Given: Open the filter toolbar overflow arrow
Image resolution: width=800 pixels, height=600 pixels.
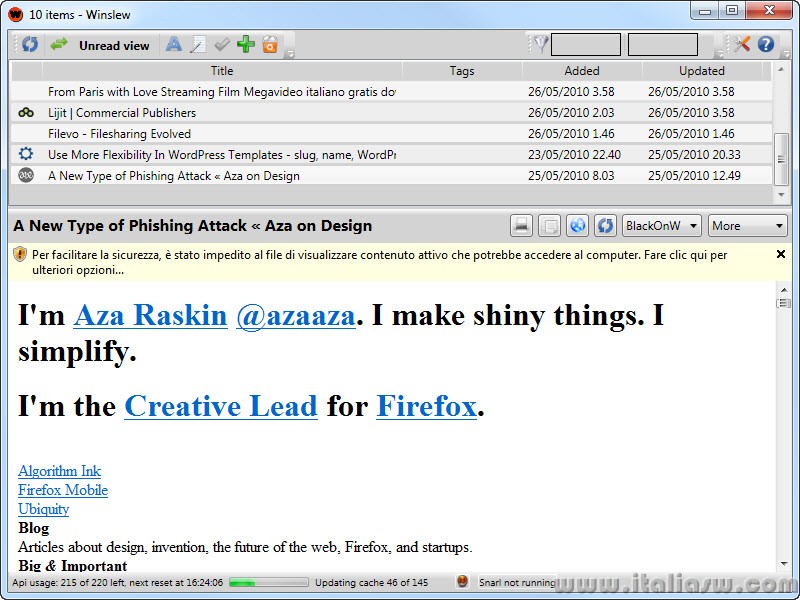Looking at the screenshot, I should (x=720, y=54).
